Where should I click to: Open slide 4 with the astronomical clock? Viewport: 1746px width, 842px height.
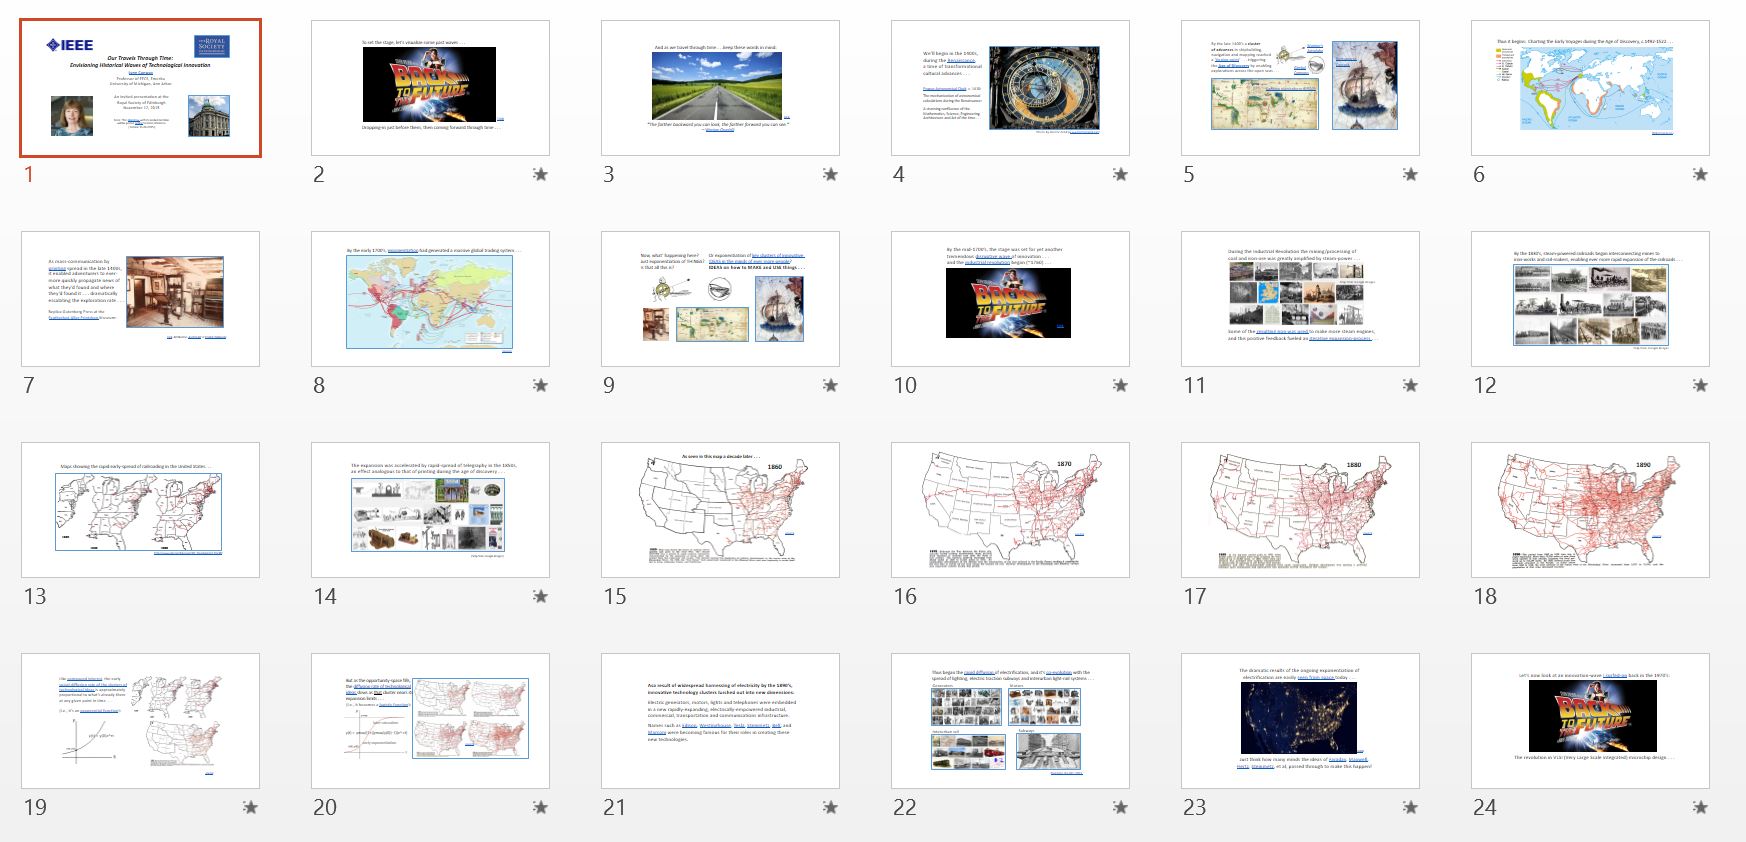[x=1010, y=88]
